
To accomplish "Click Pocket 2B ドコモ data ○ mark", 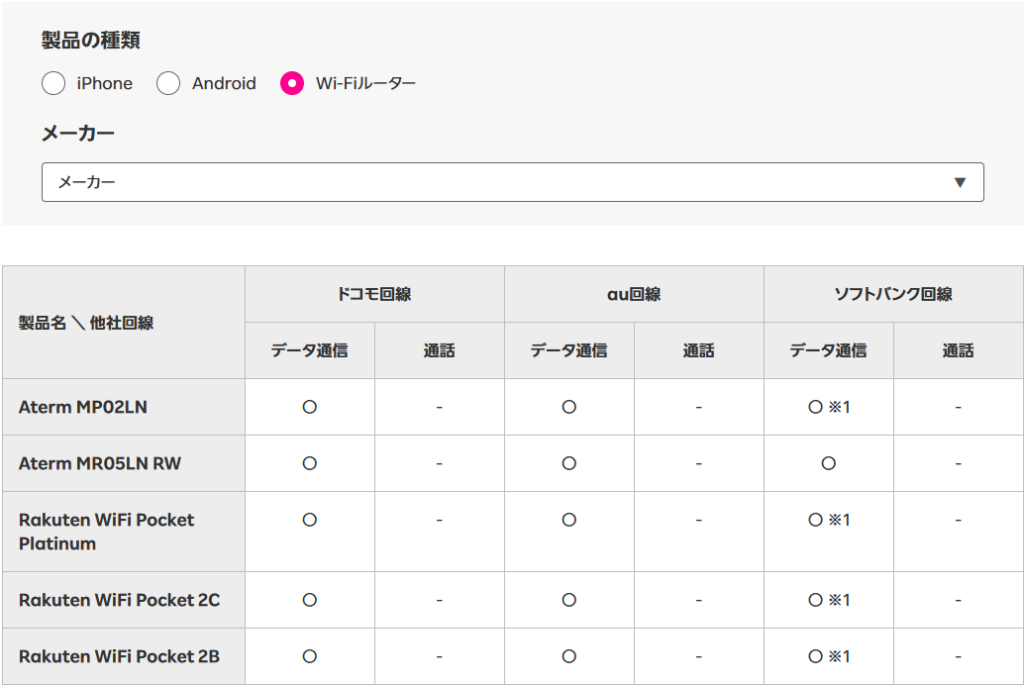I will tap(310, 656).
